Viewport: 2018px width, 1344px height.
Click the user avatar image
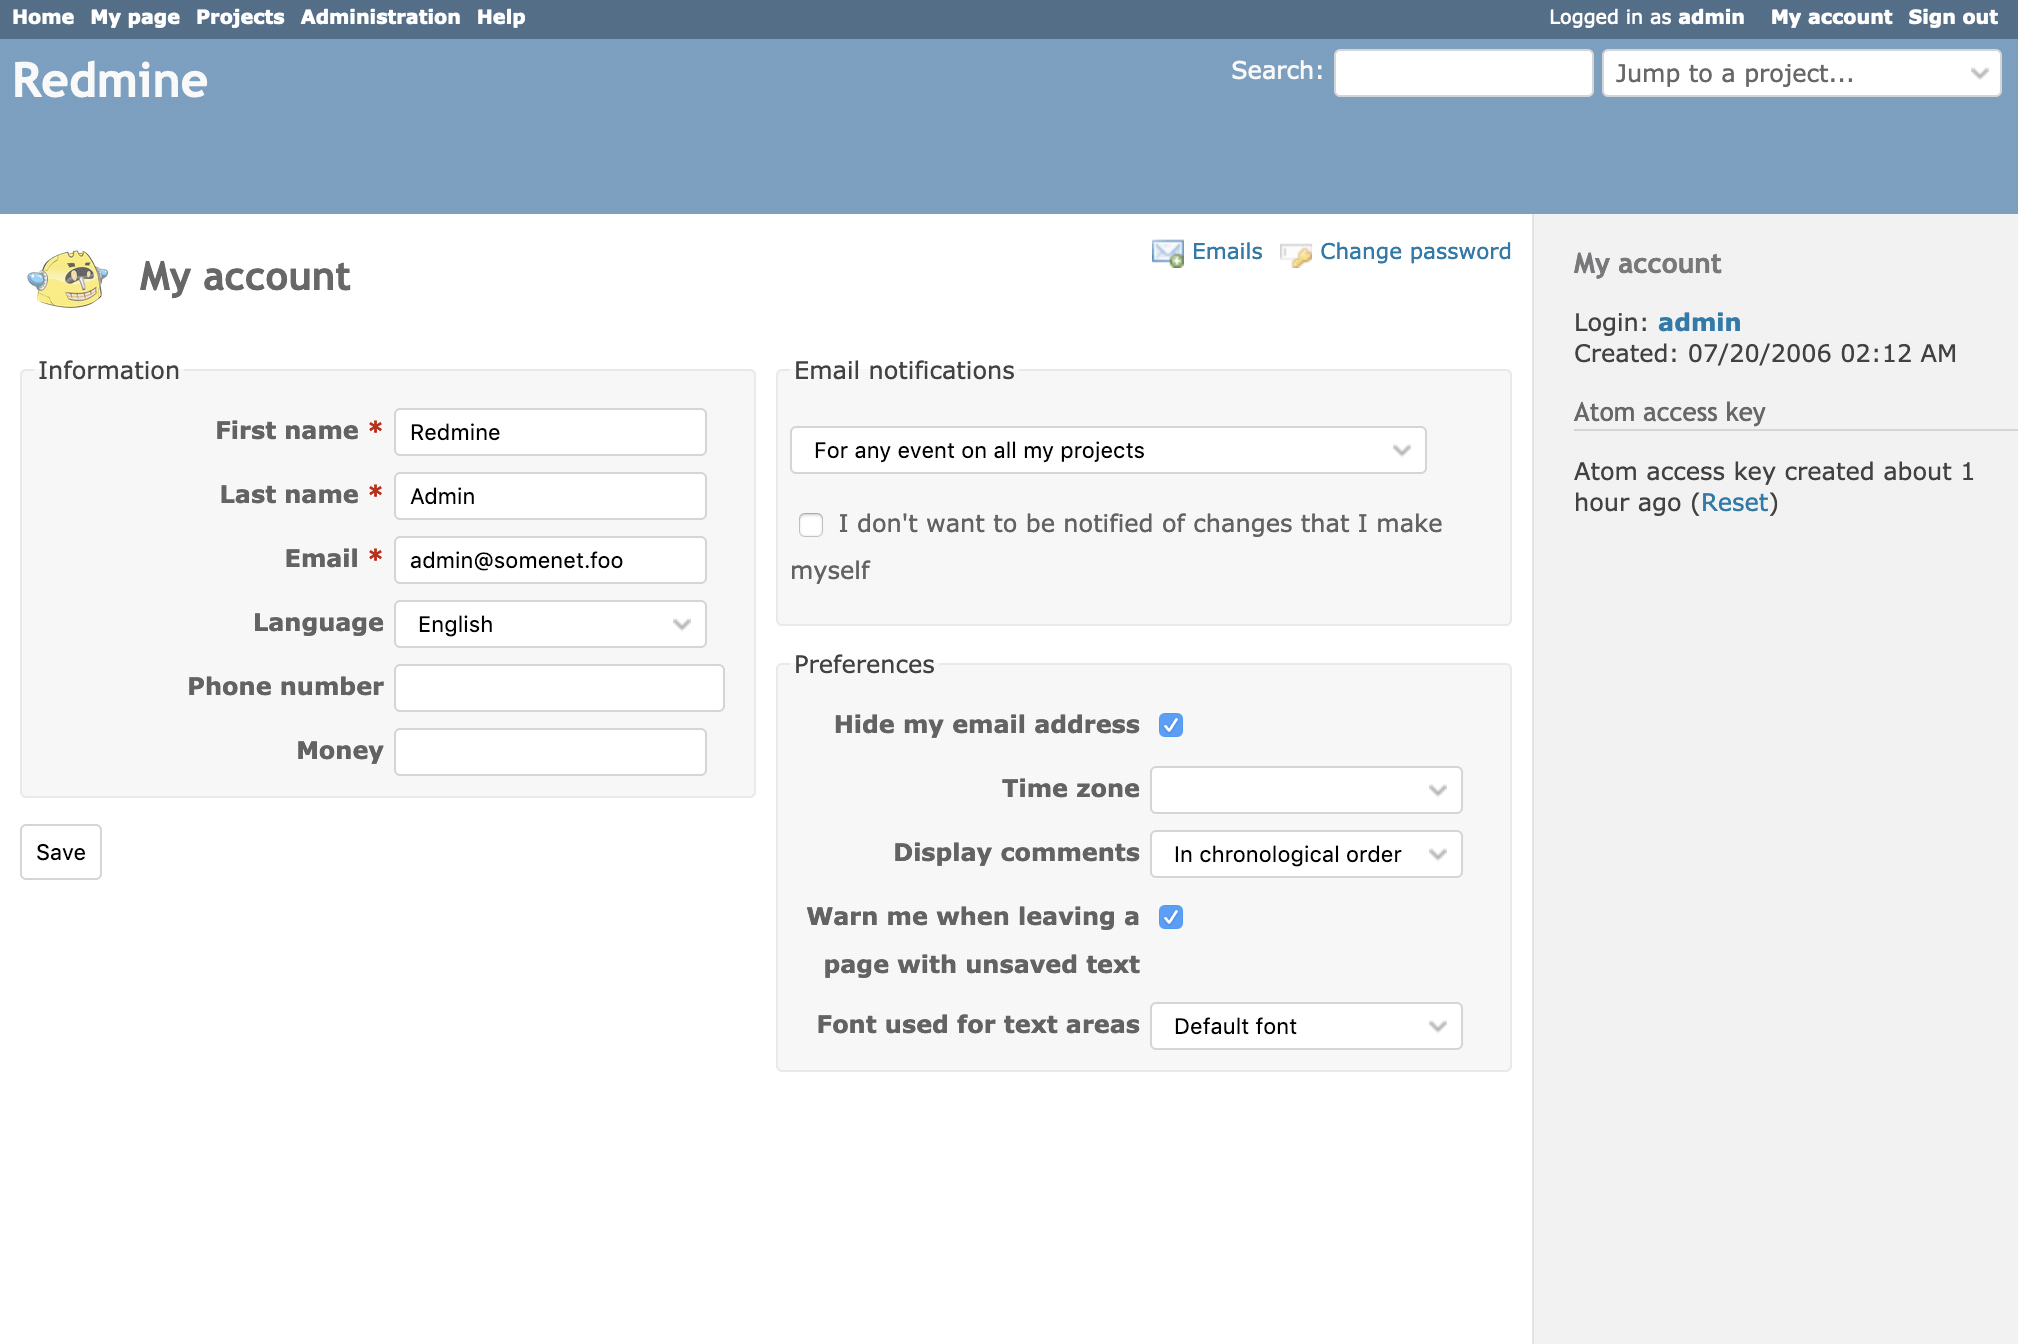tap(68, 278)
